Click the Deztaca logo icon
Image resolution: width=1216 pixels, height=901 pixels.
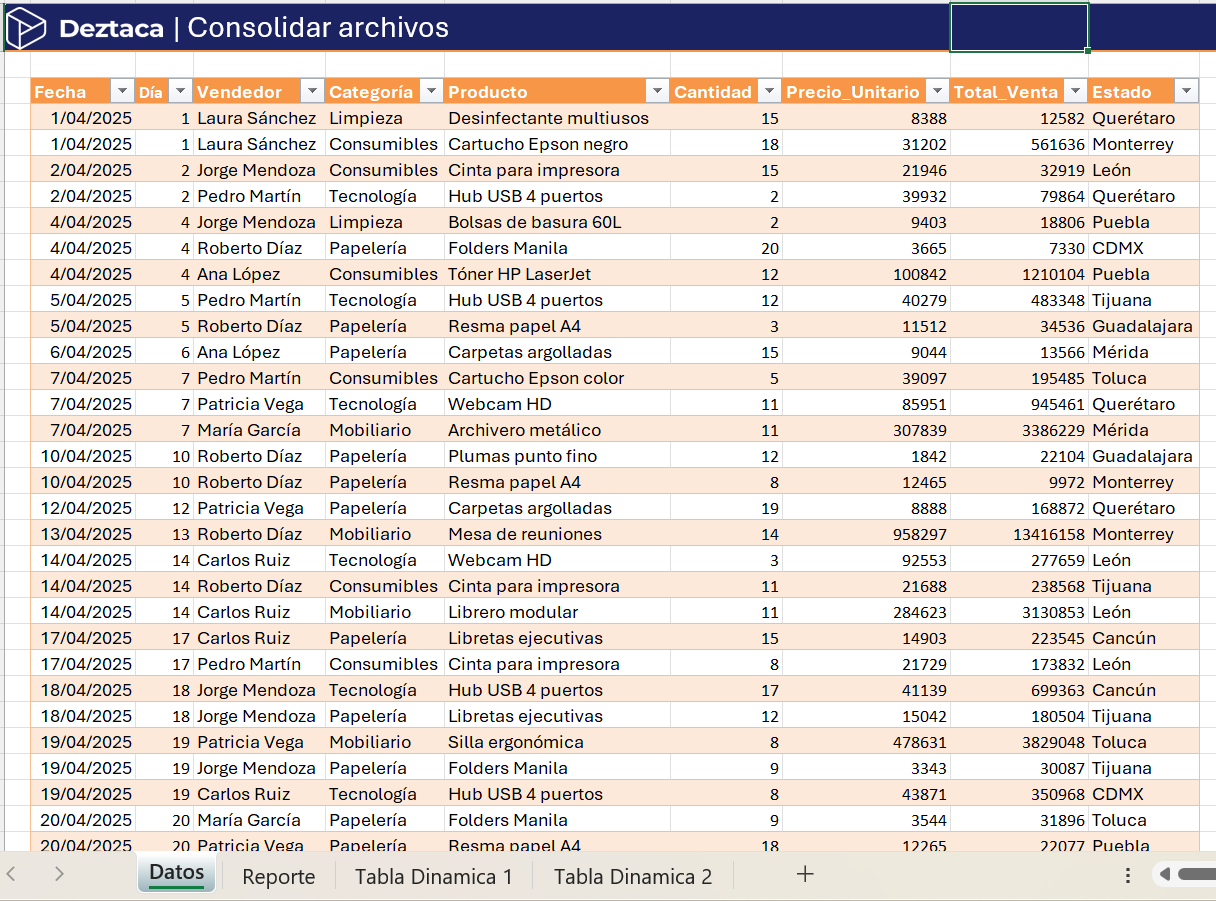26,28
